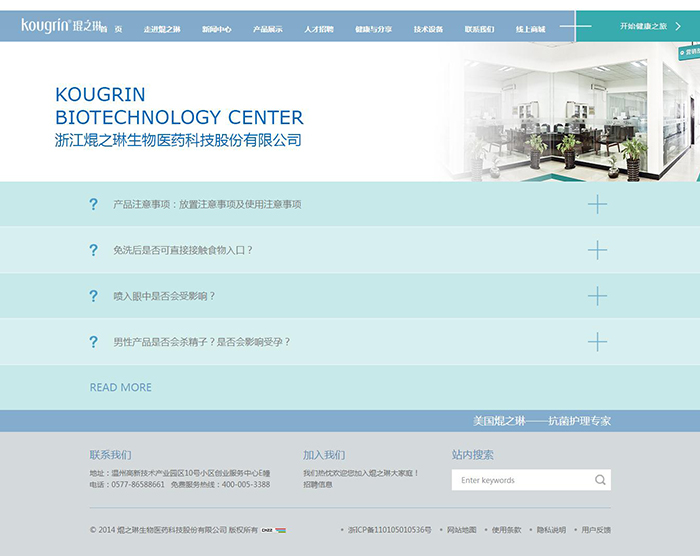Image resolution: width=700 pixels, height=556 pixels.
Task: Open FAQ text 免洗后是否可直接接触食物入口？
Action: click(x=183, y=250)
